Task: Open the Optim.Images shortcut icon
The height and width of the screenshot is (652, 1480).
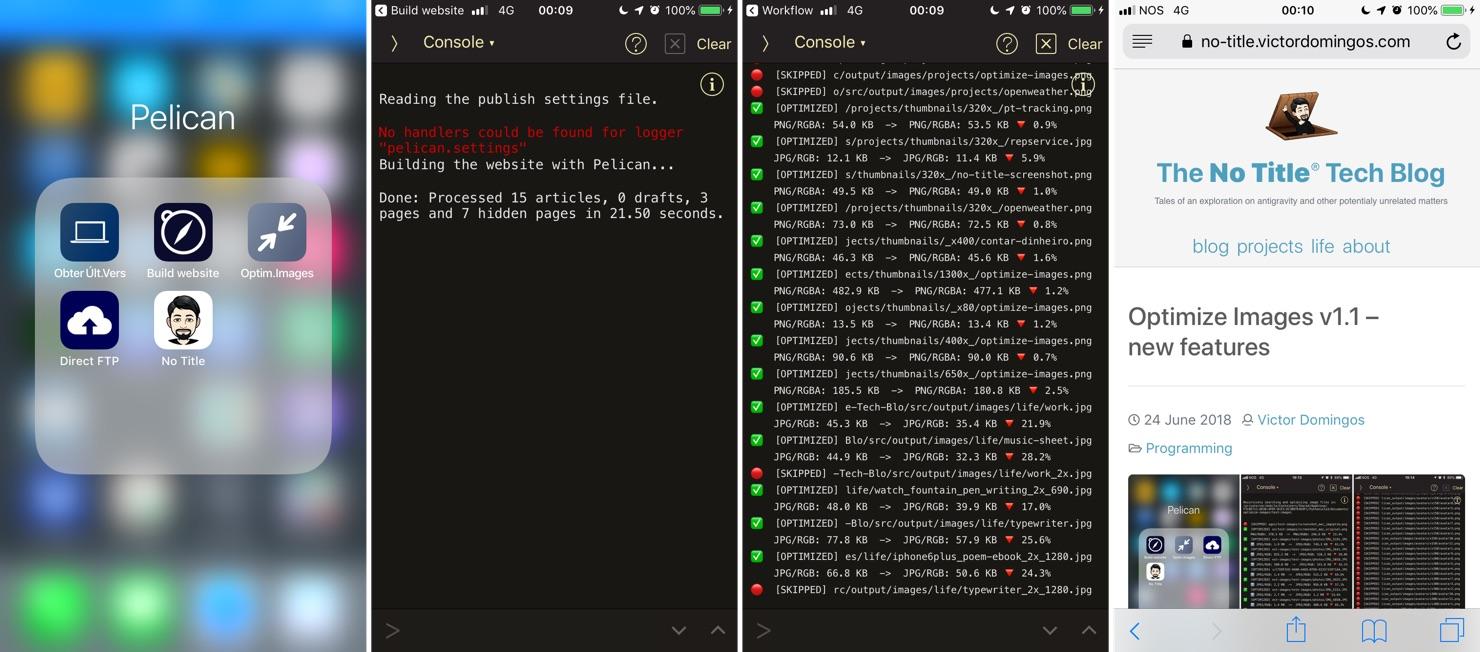Action: pos(277,232)
